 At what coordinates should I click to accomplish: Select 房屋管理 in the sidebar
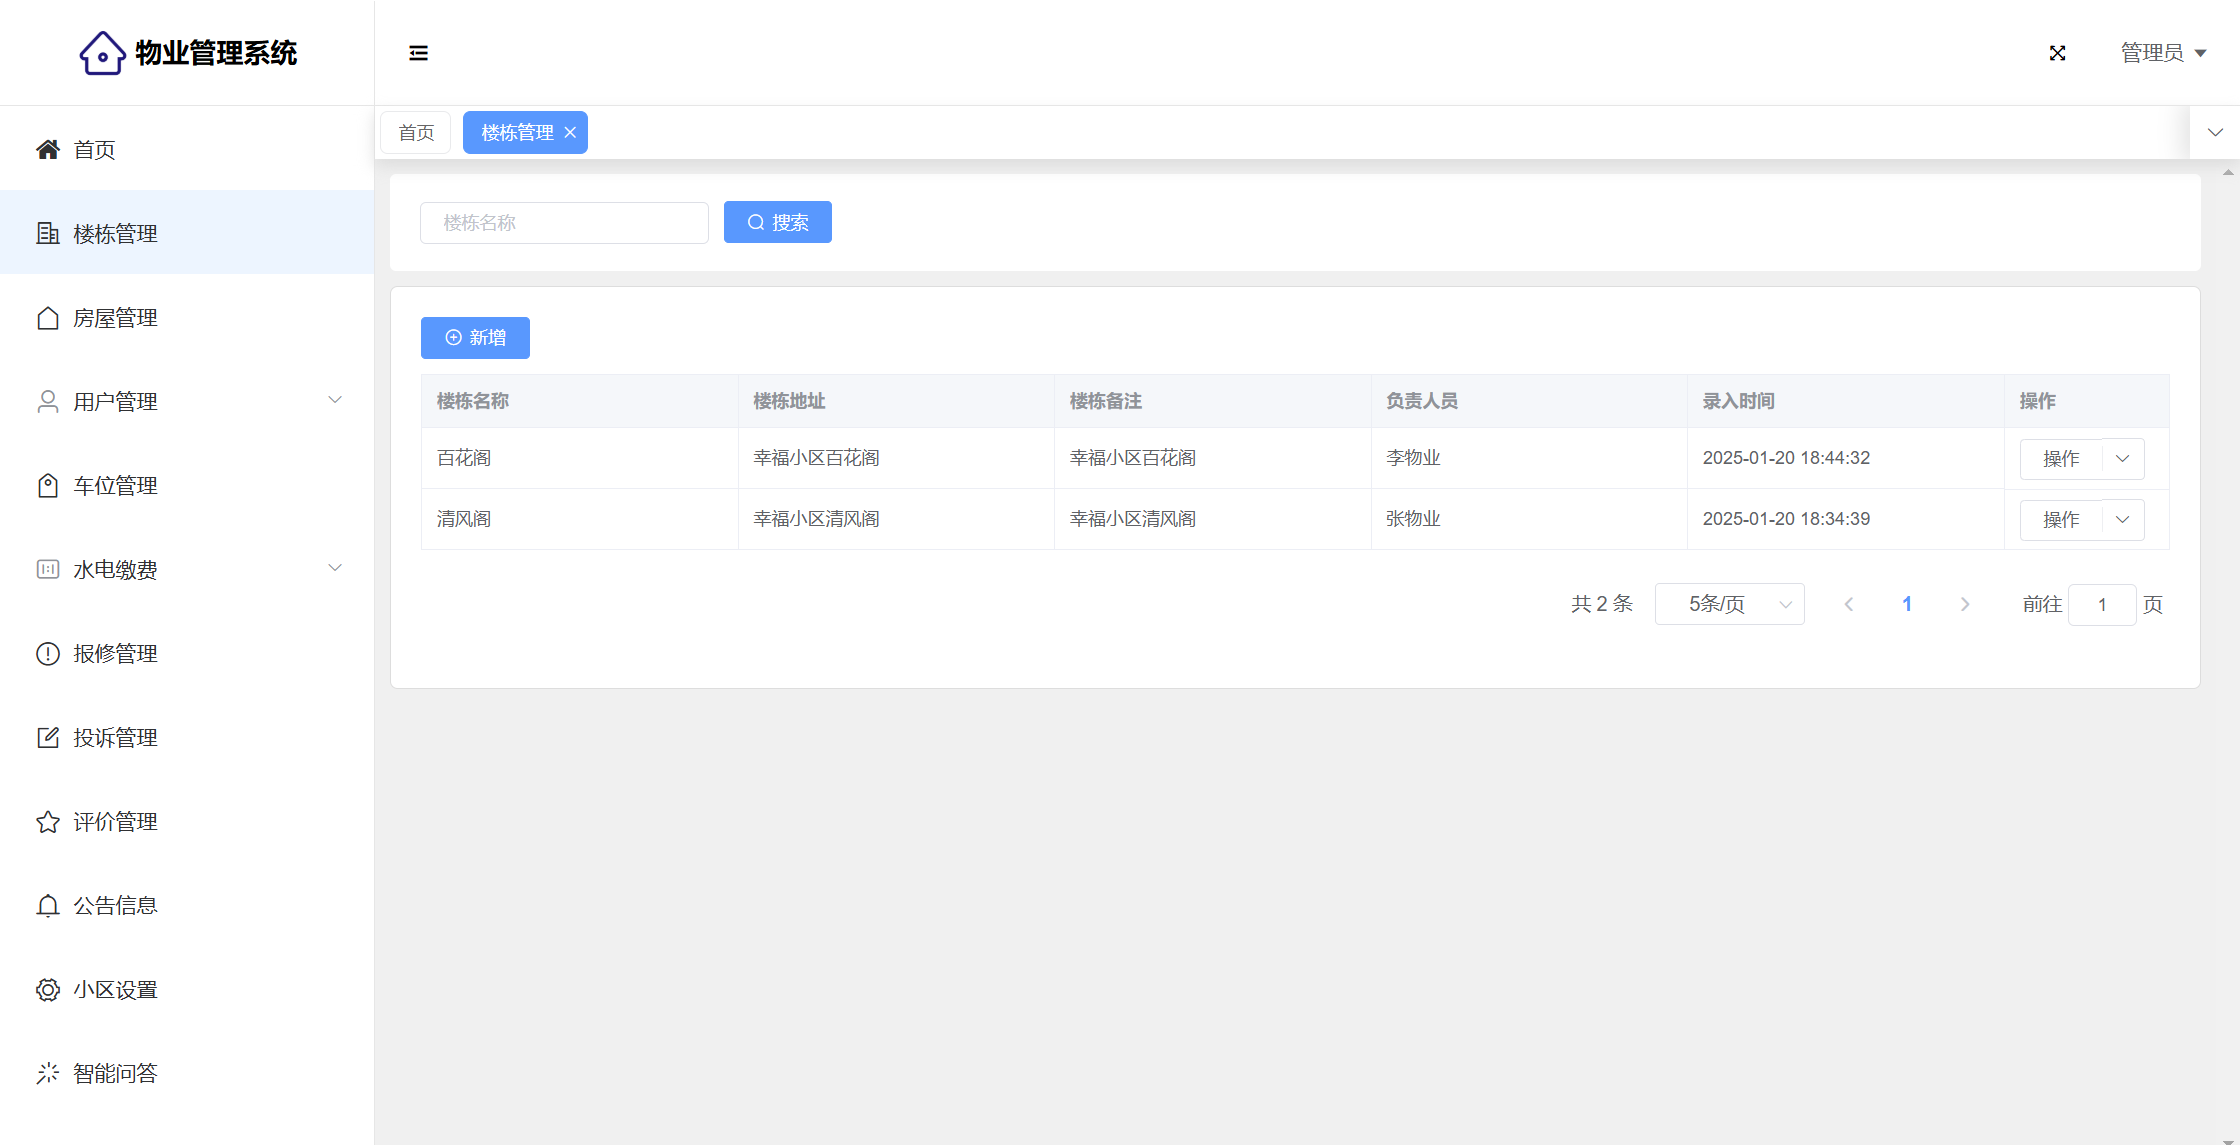(x=115, y=318)
